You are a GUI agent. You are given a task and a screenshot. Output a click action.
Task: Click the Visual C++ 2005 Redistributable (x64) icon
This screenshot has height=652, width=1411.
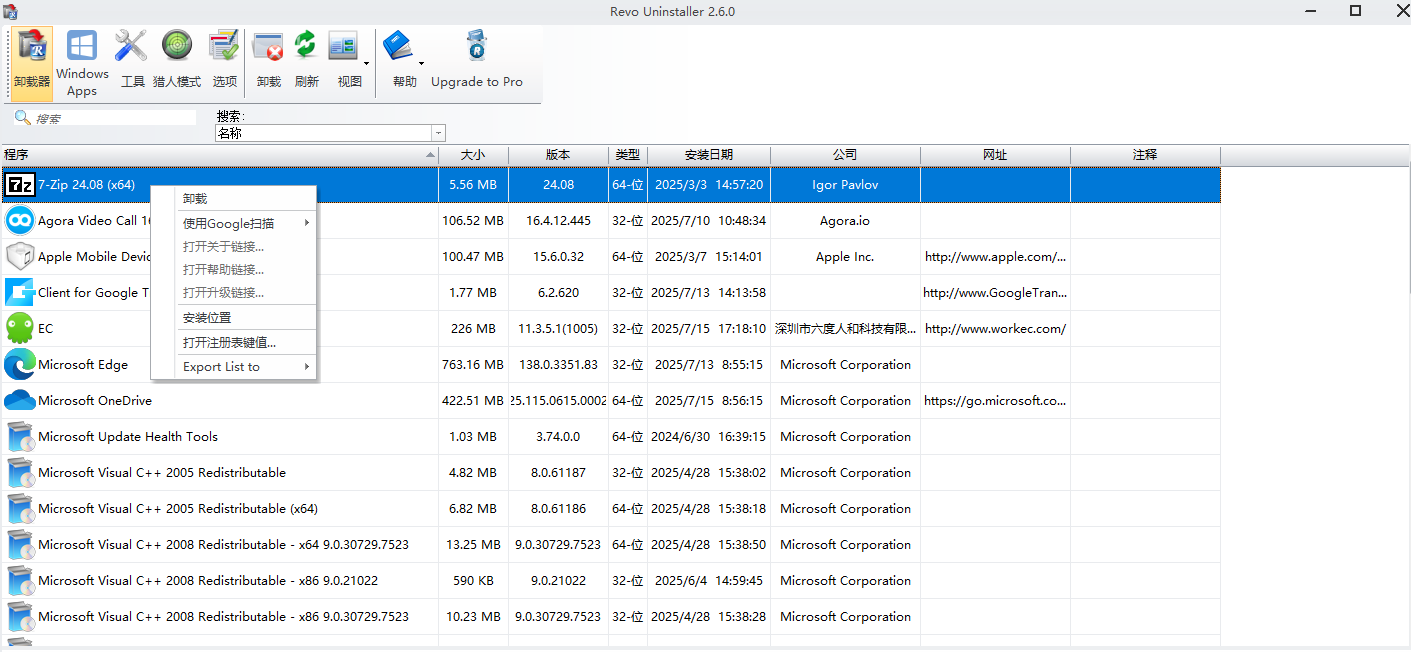[20, 509]
